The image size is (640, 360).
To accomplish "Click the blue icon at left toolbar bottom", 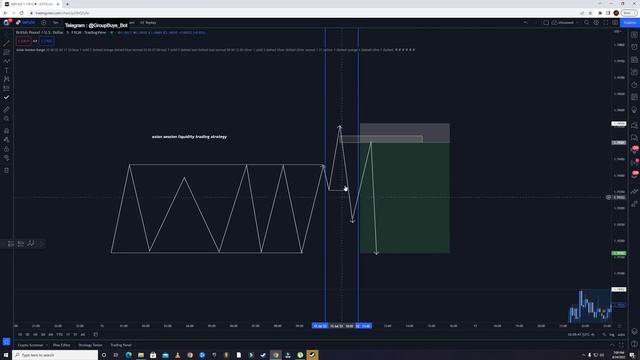I will (x=6, y=341).
